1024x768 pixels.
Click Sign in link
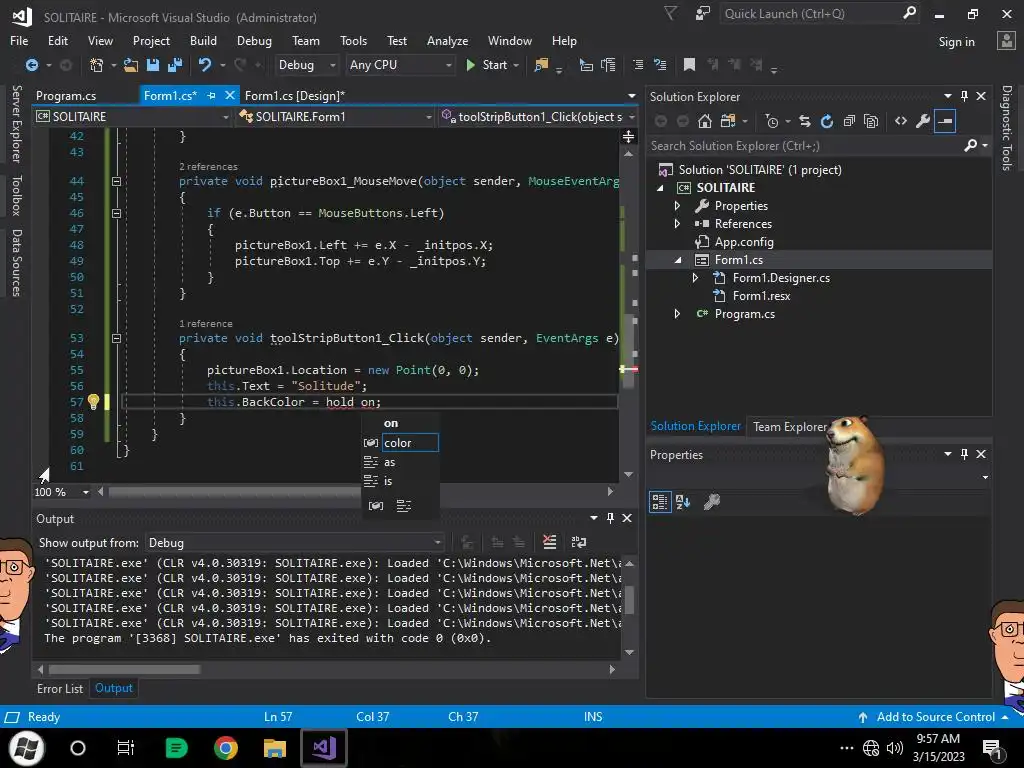click(957, 42)
